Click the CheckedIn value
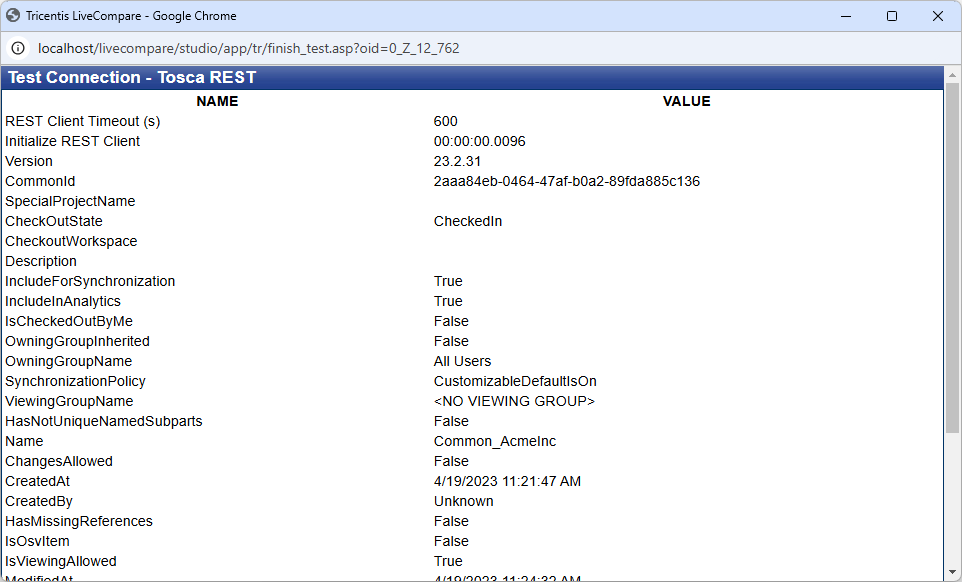Viewport: 962px width, 582px height. tap(468, 221)
